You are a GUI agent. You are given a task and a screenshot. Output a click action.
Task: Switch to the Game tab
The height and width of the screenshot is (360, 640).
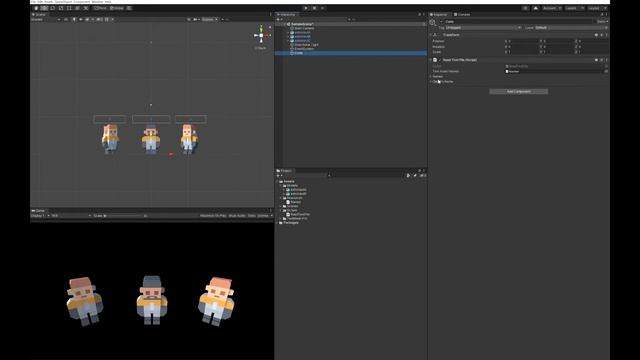[38, 211]
